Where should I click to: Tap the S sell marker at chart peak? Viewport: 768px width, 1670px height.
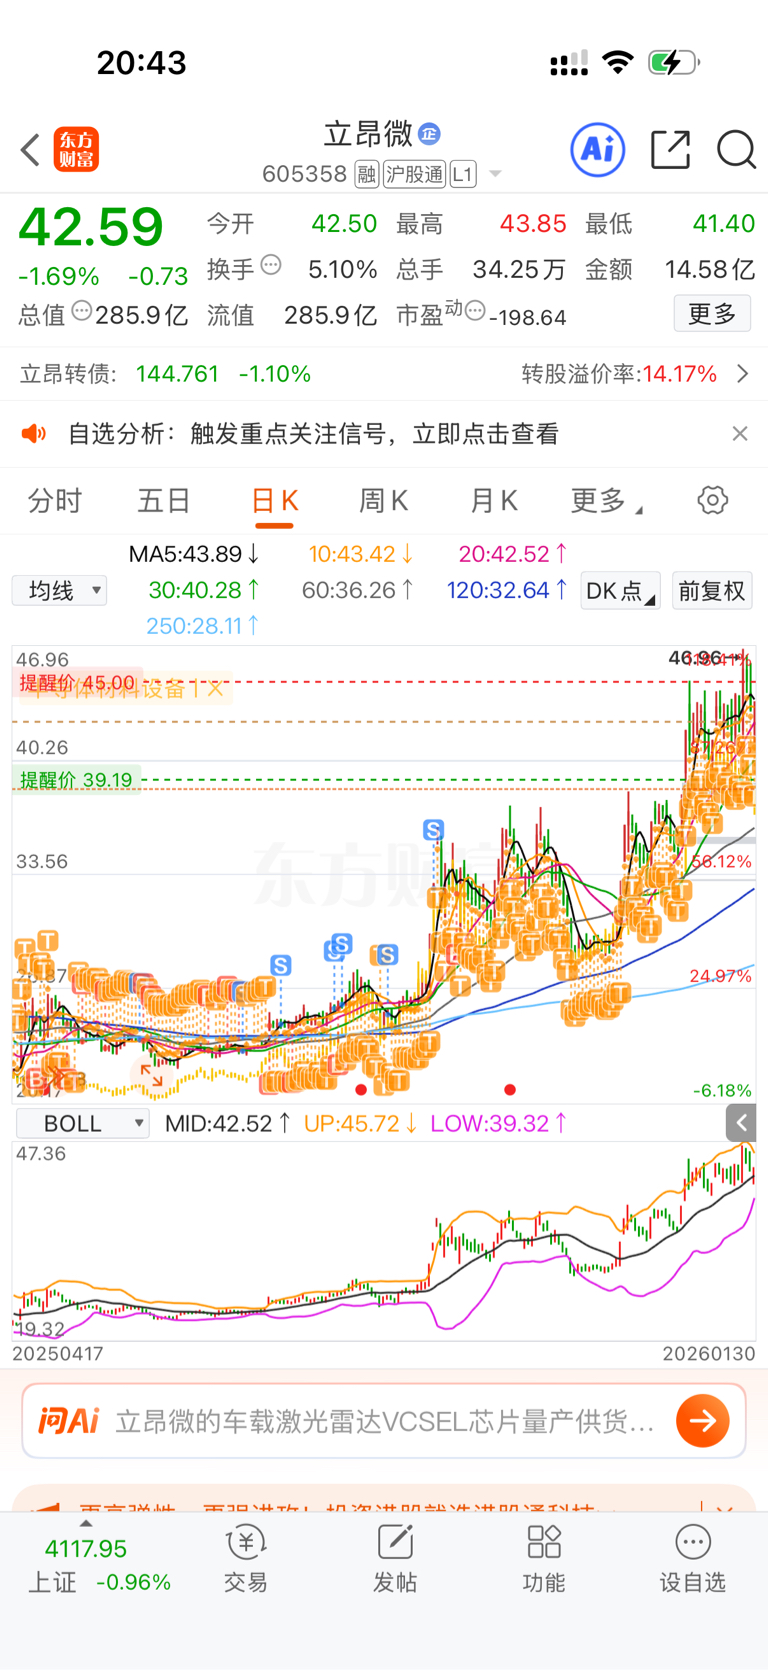coord(433,830)
